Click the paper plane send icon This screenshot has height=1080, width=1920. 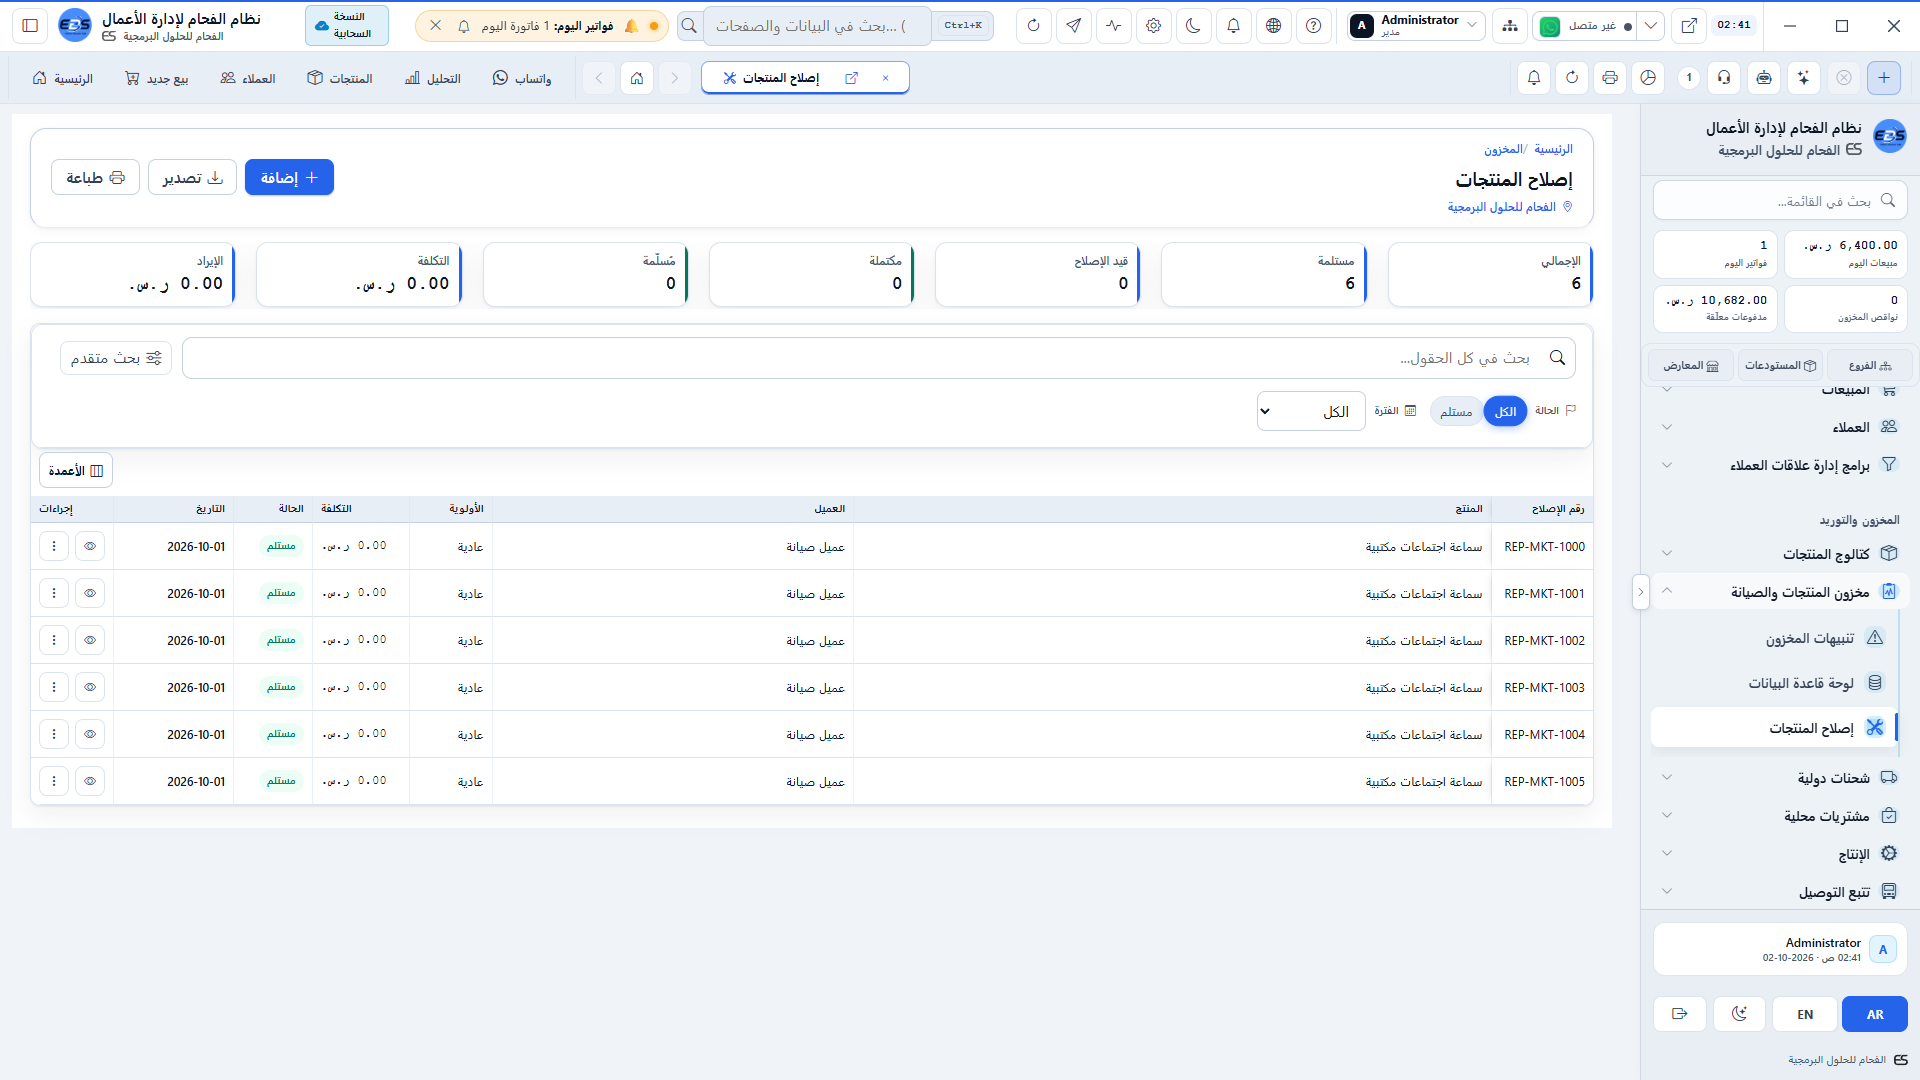[x=1074, y=26]
